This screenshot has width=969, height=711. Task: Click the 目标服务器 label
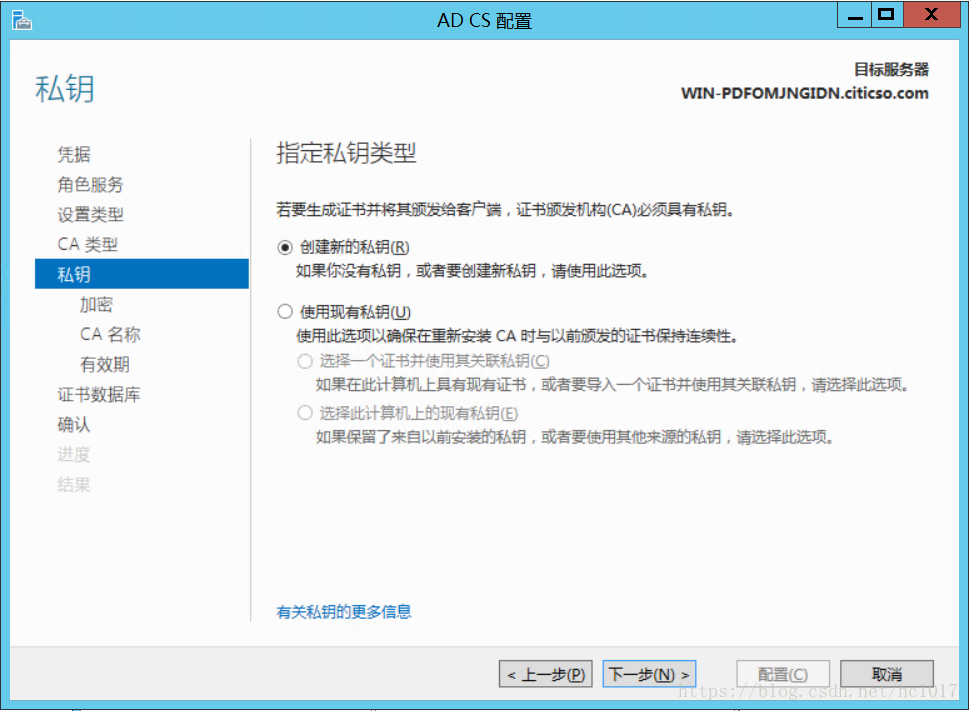click(891, 69)
